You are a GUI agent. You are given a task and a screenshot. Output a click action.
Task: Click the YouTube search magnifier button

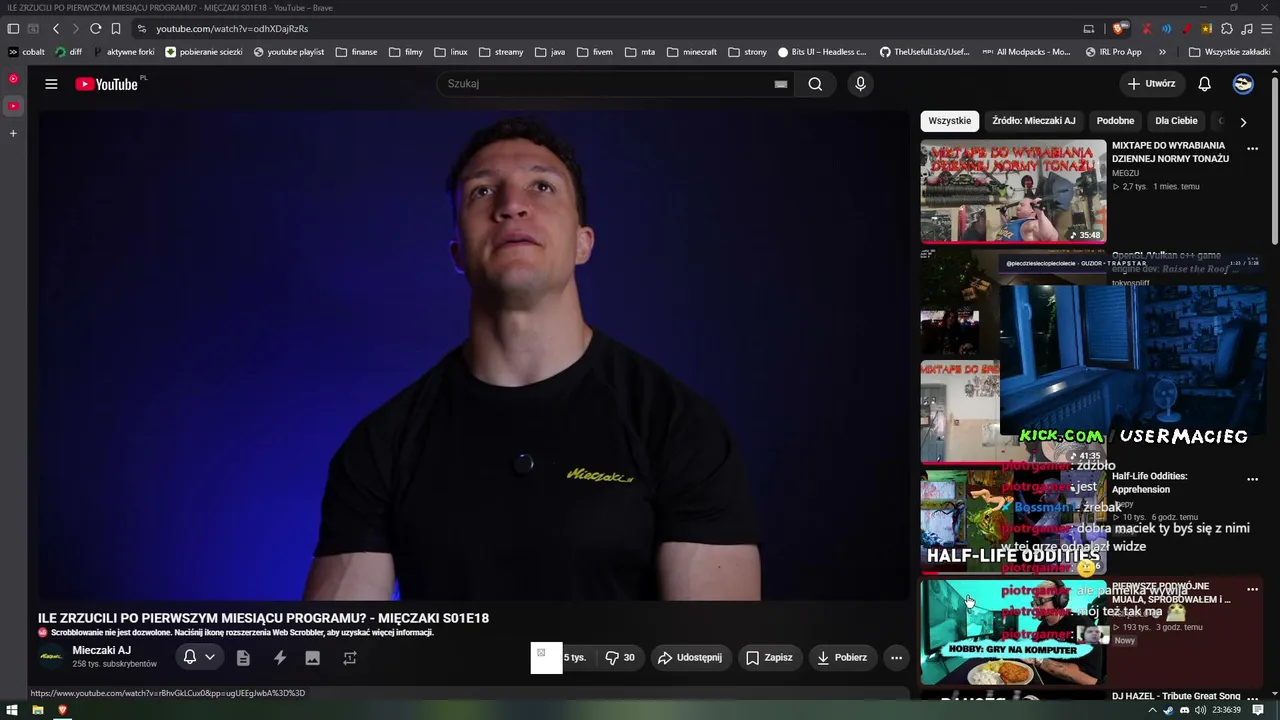(815, 84)
